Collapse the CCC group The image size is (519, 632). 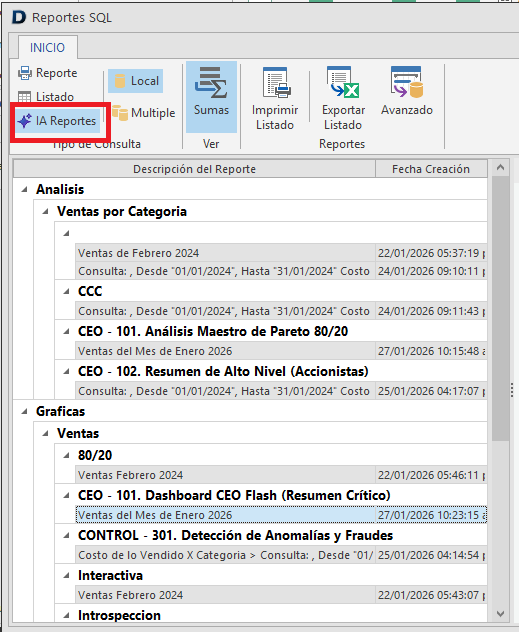point(67,291)
